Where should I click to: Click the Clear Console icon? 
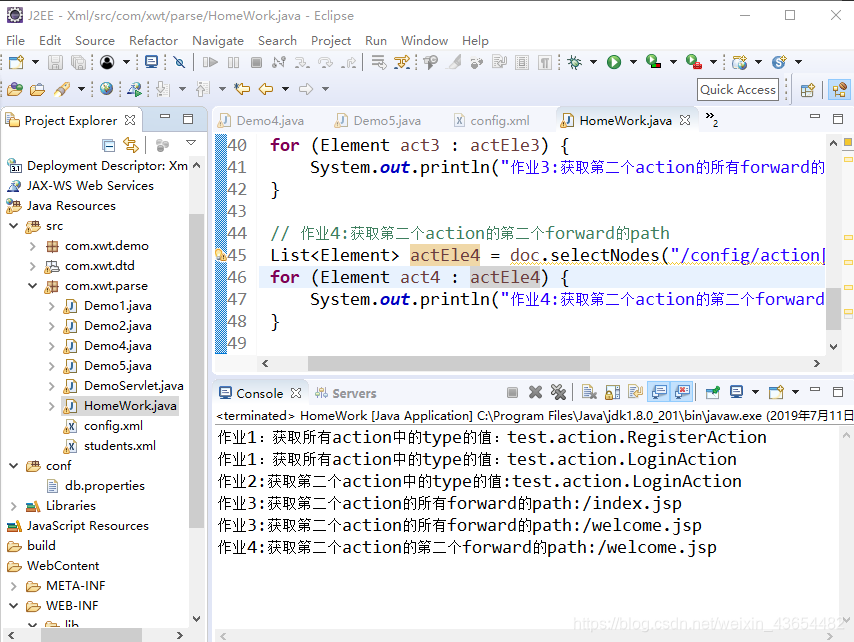[x=589, y=392]
